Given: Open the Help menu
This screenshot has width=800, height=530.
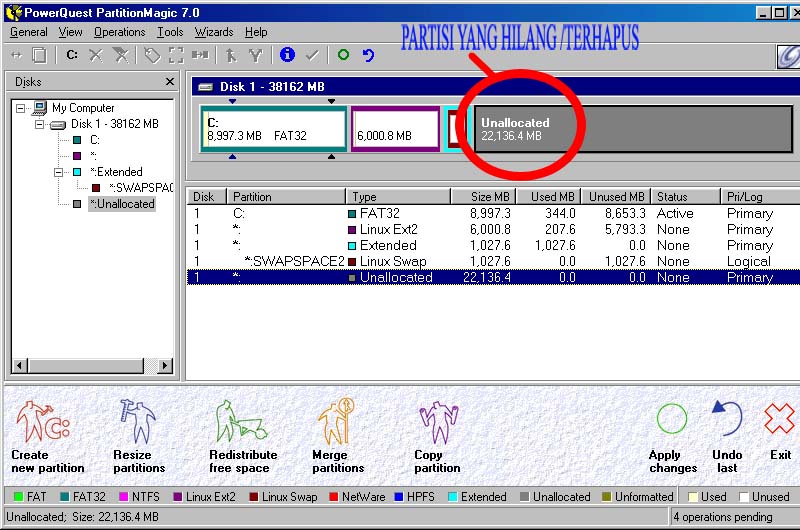Looking at the screenshot, I should click(256, 32).
